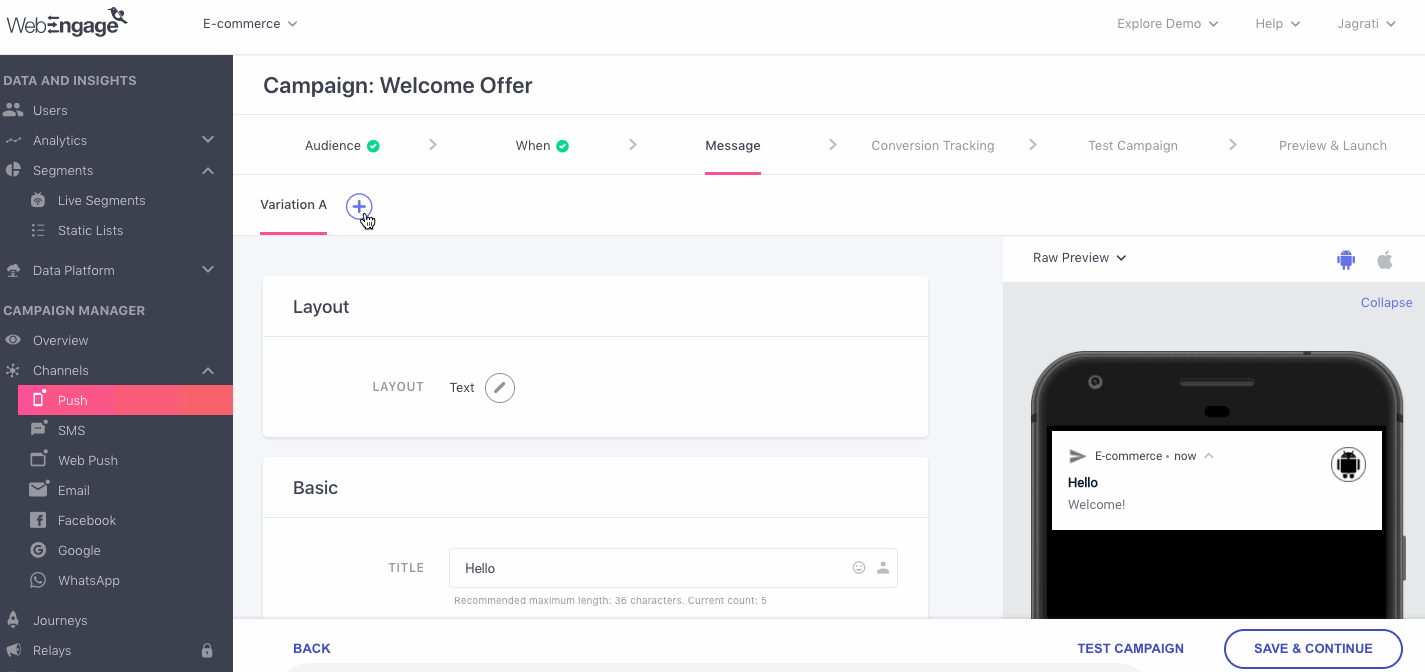Go to the When step
1425x672 pixels.
542,145
